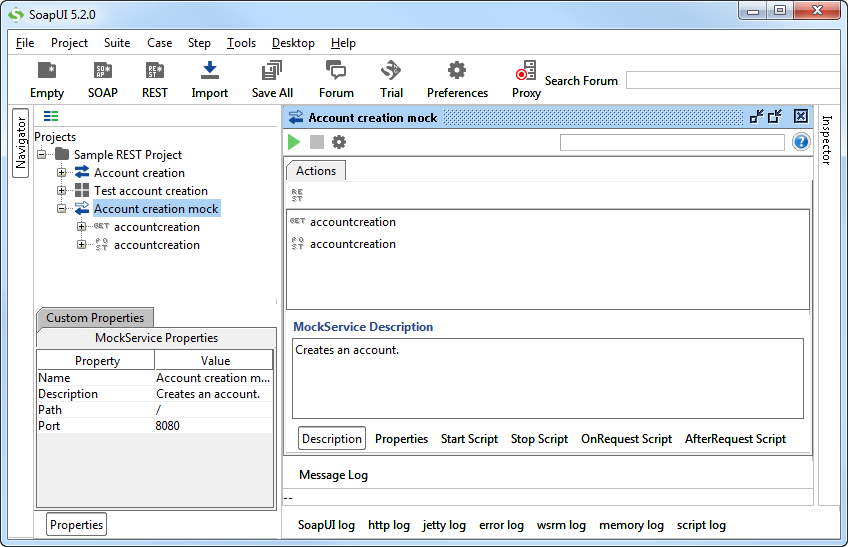Image resolution: width=848 pixels, height=547 pixels.
Task: Click the Proxy toolbar icon
Action: (x=526, y=70)
